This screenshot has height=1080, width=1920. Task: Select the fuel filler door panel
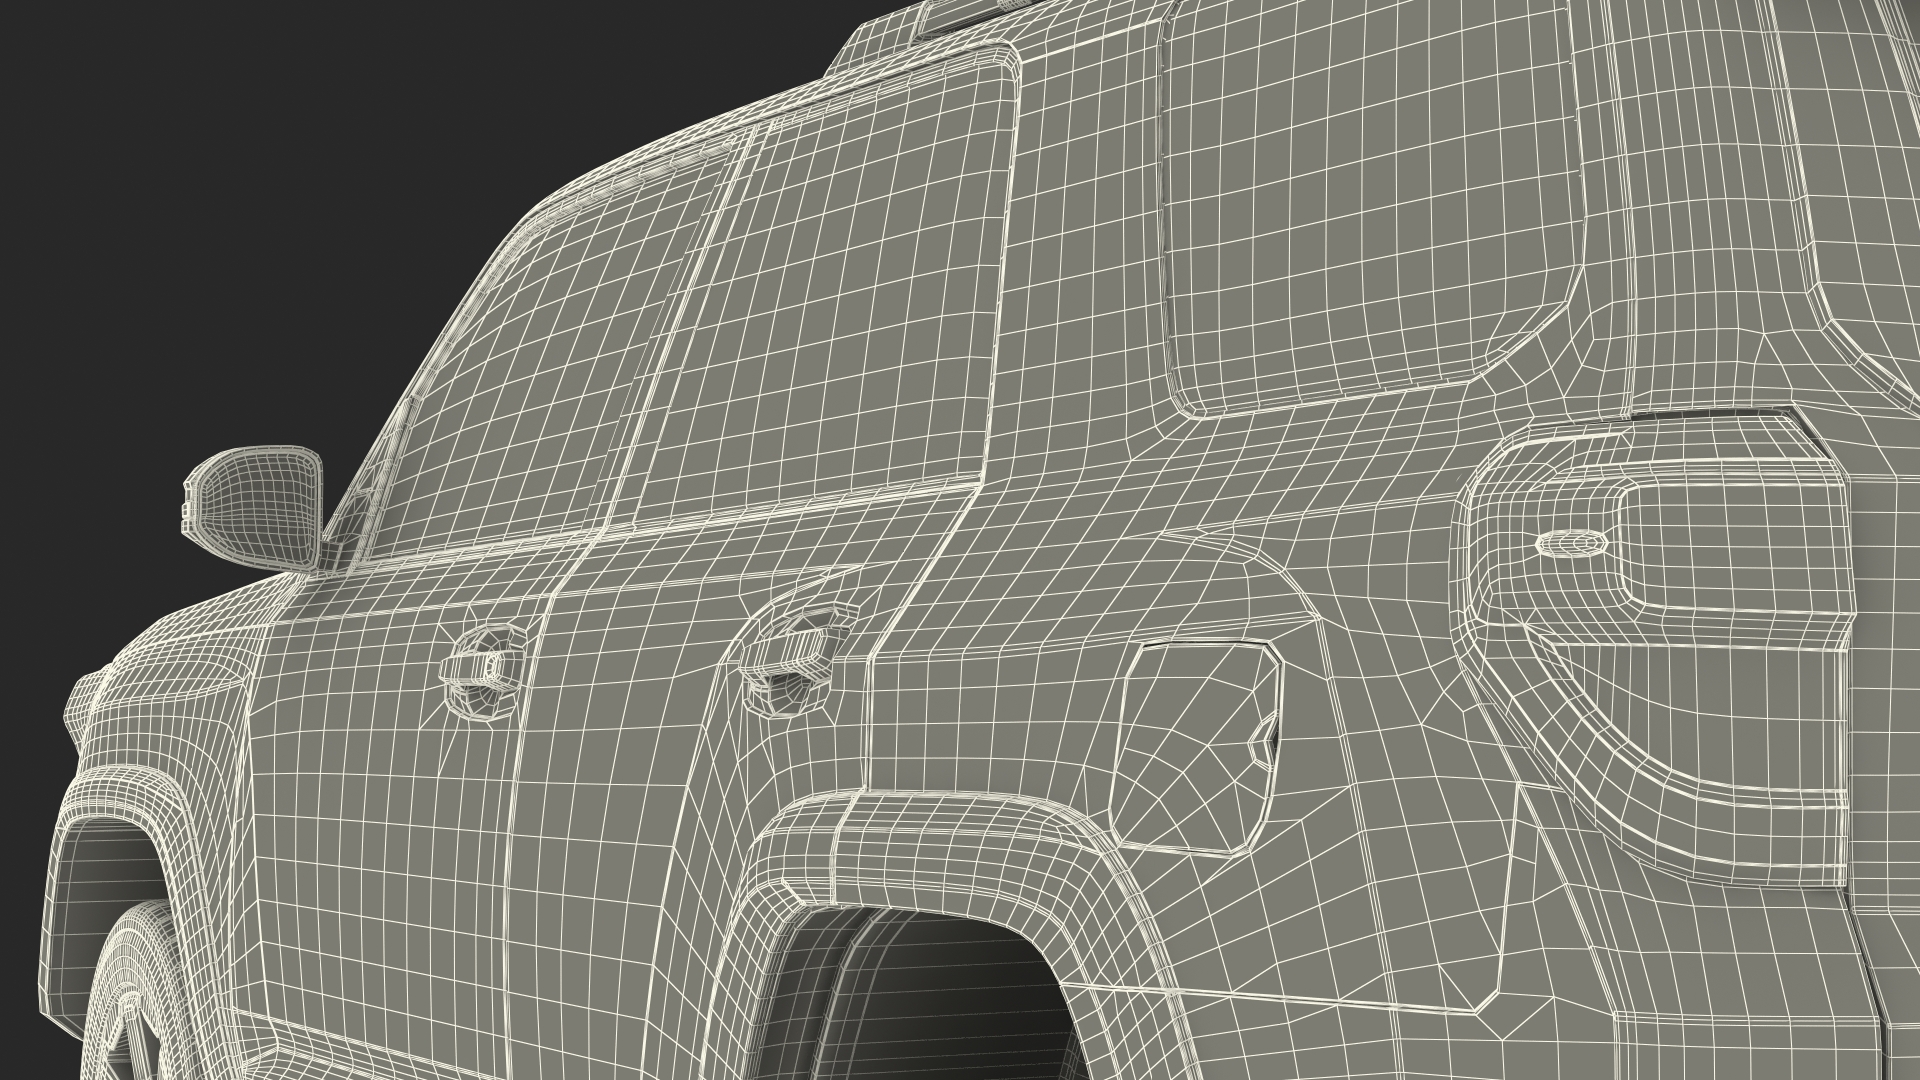point(1195,747)
